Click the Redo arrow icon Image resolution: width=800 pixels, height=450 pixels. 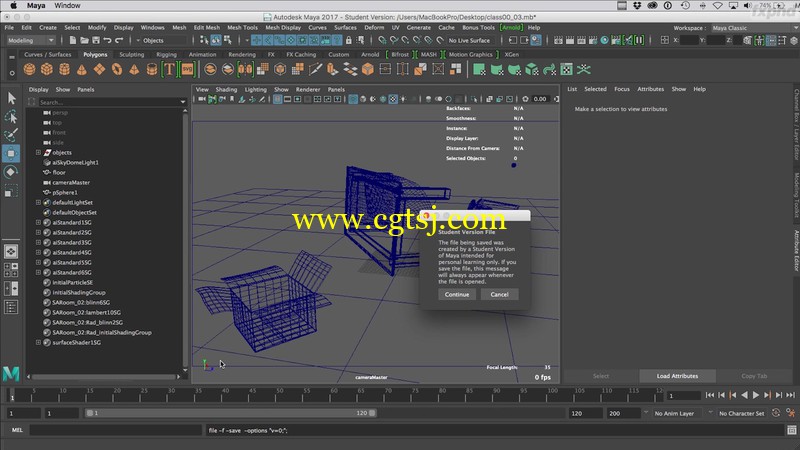pyautogui.click(x=119, y=40)
